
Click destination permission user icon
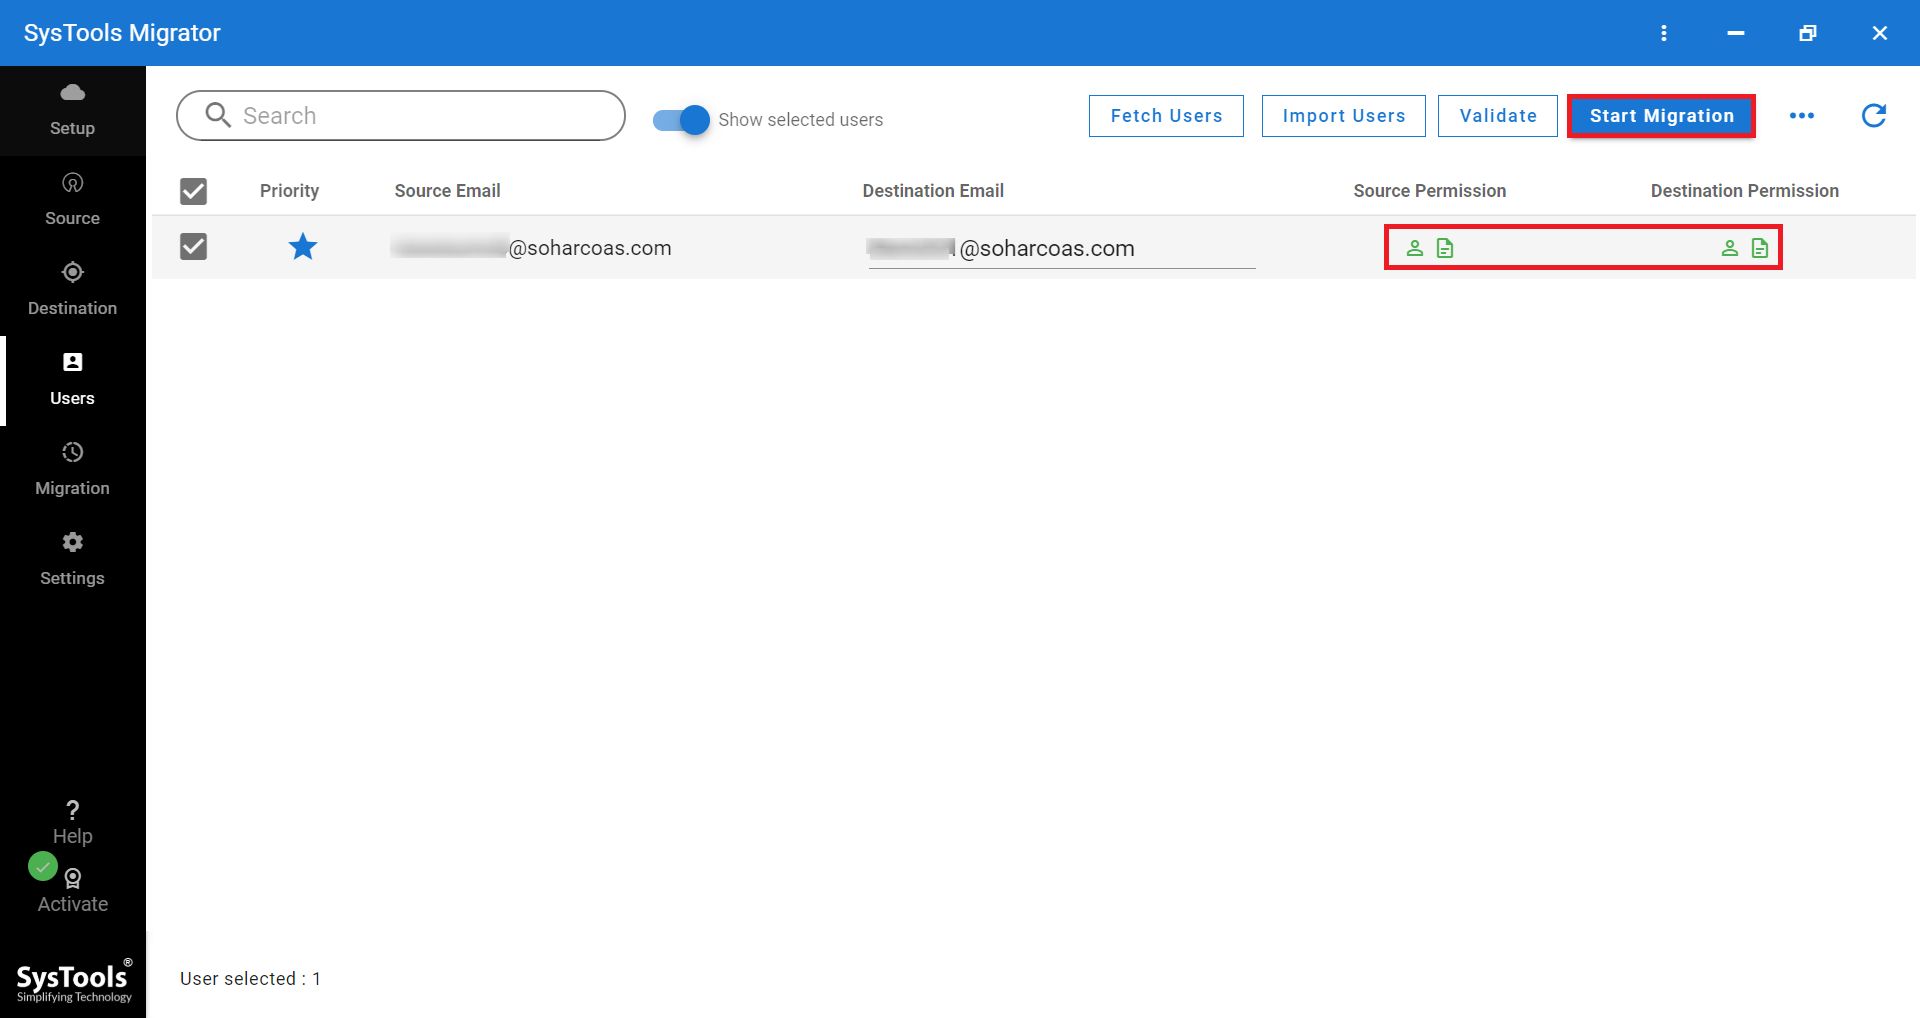1729,248
